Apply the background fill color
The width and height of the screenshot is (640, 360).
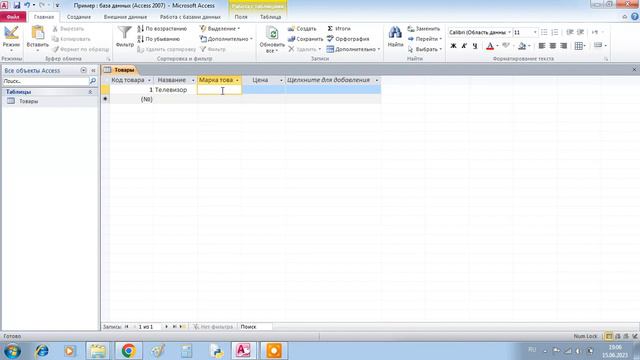(x=522, y=46)
